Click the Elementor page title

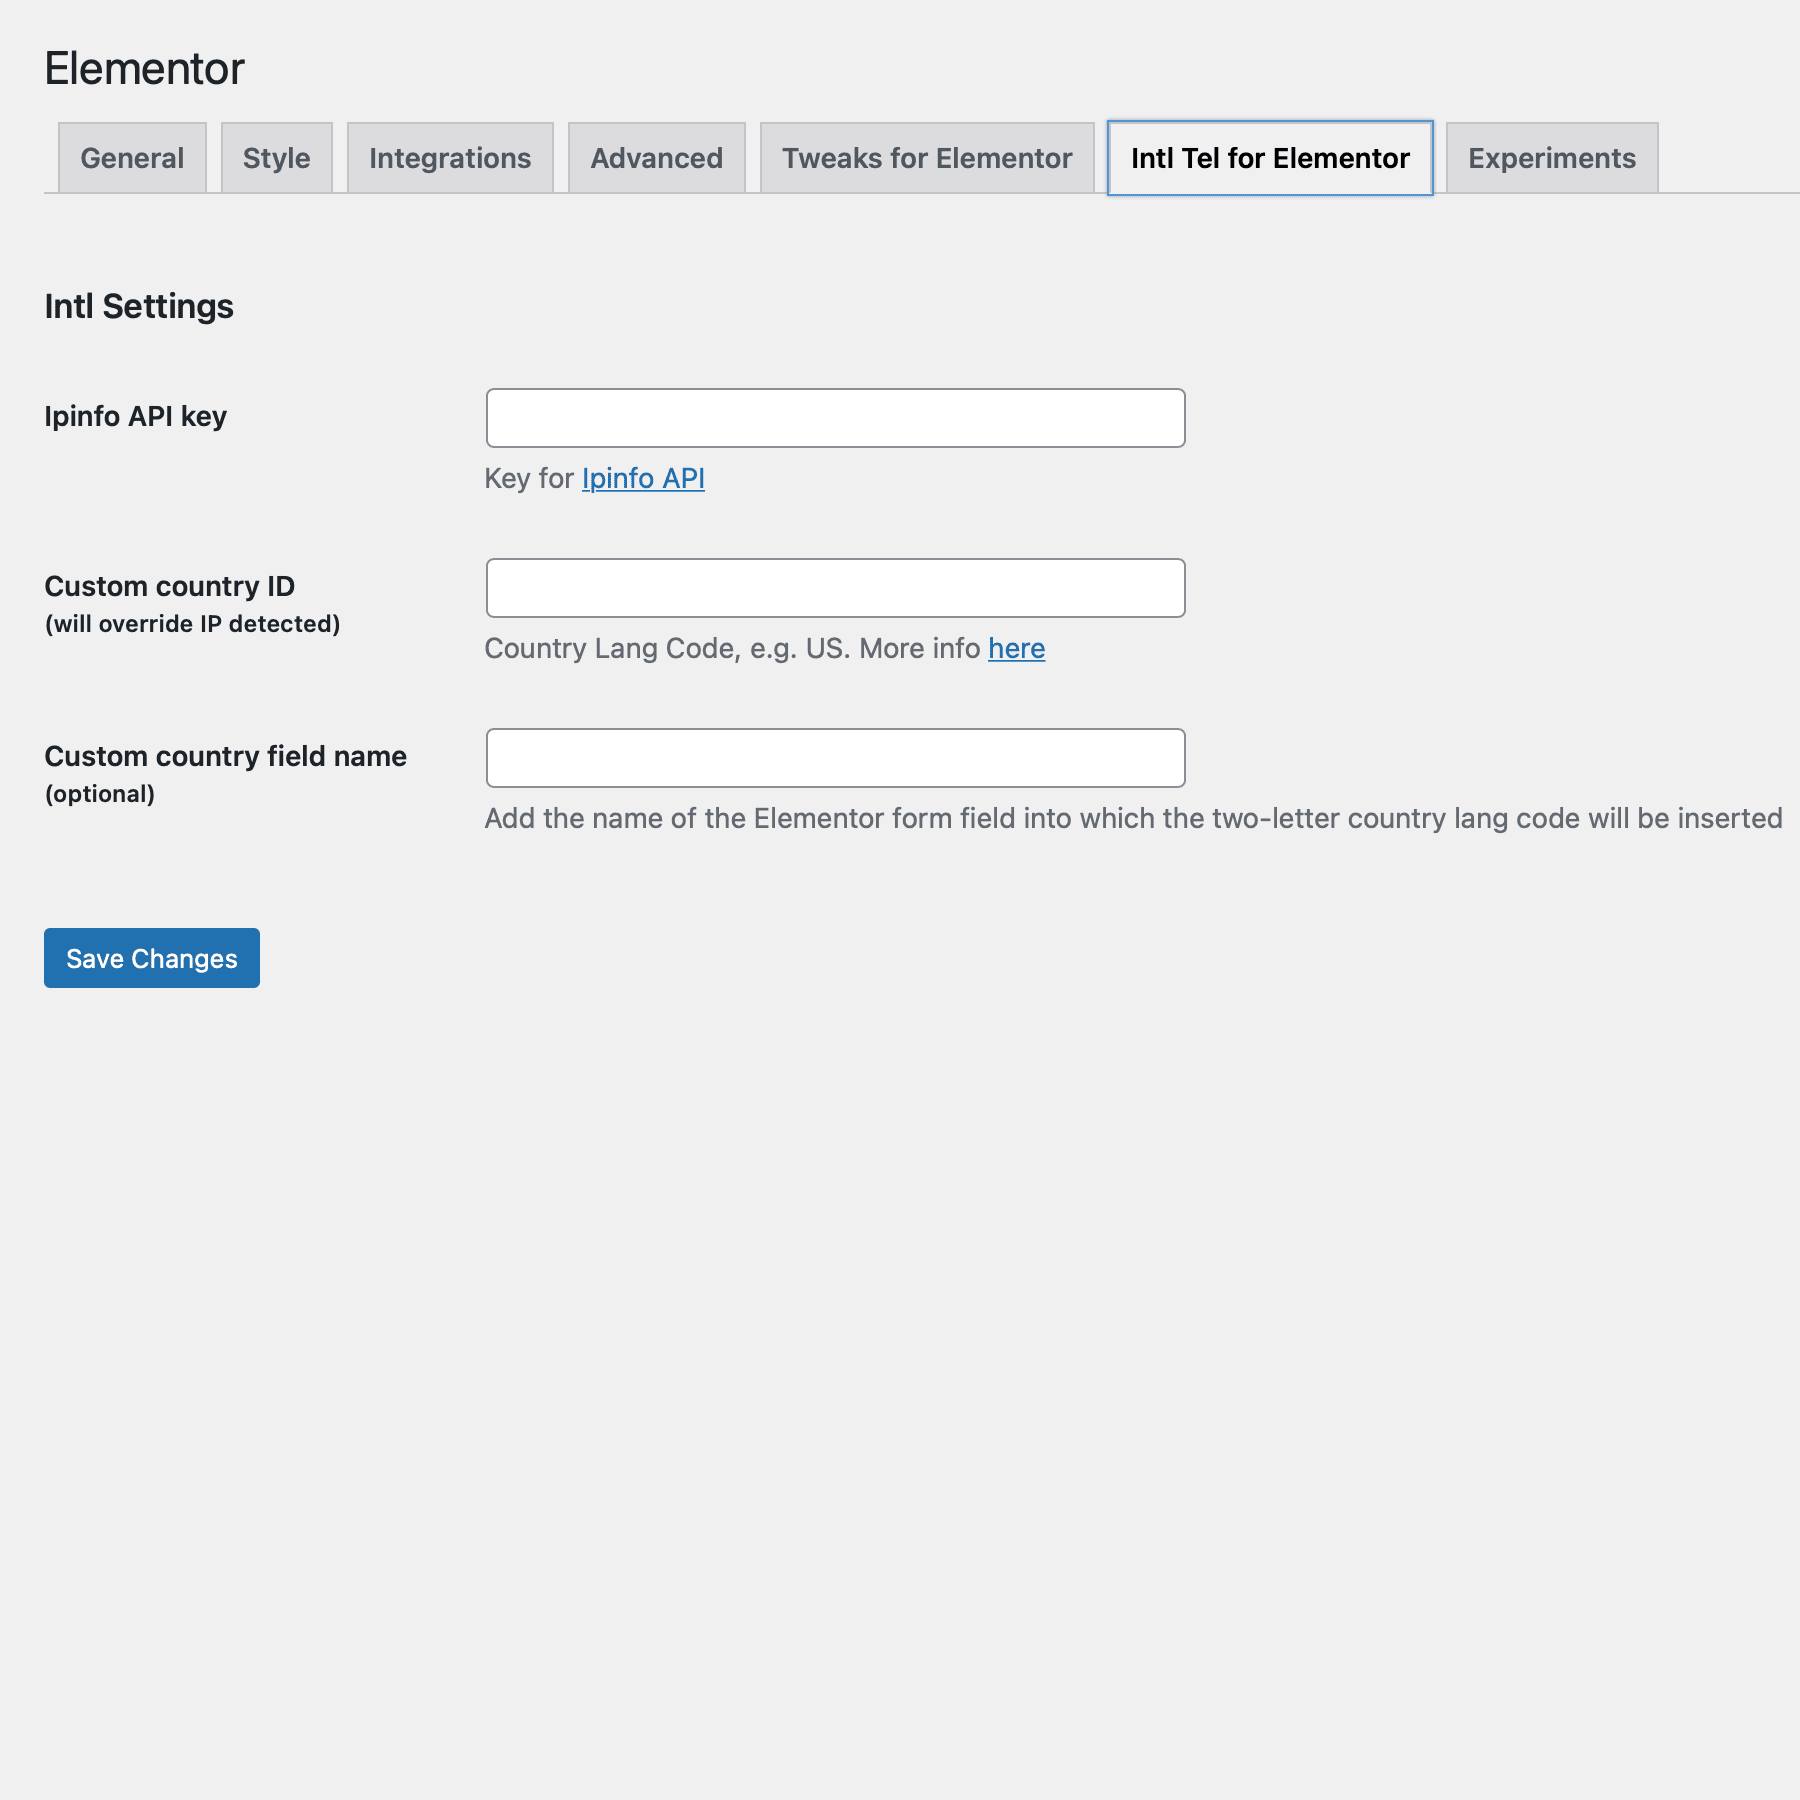[x=145, y=68]
